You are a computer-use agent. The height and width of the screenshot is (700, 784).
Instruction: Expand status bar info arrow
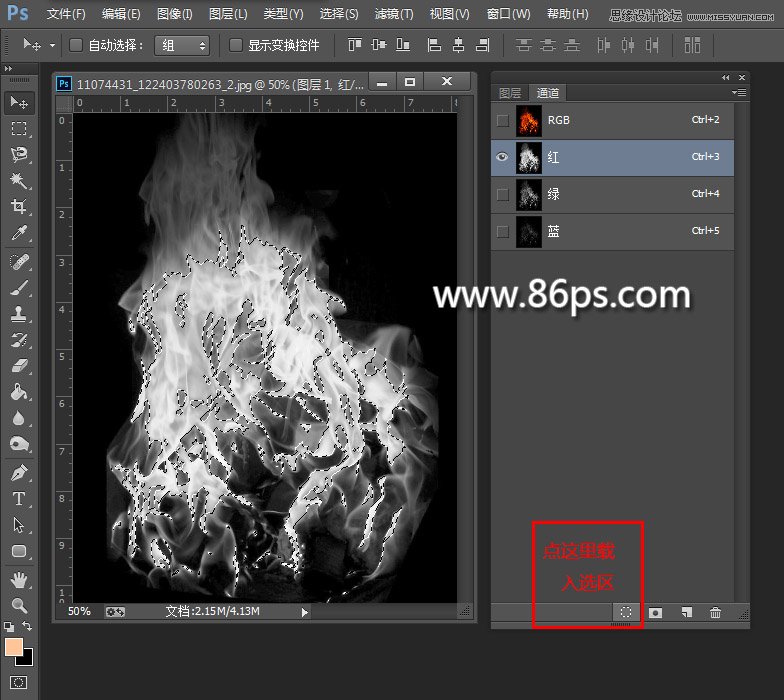[304, 612]
